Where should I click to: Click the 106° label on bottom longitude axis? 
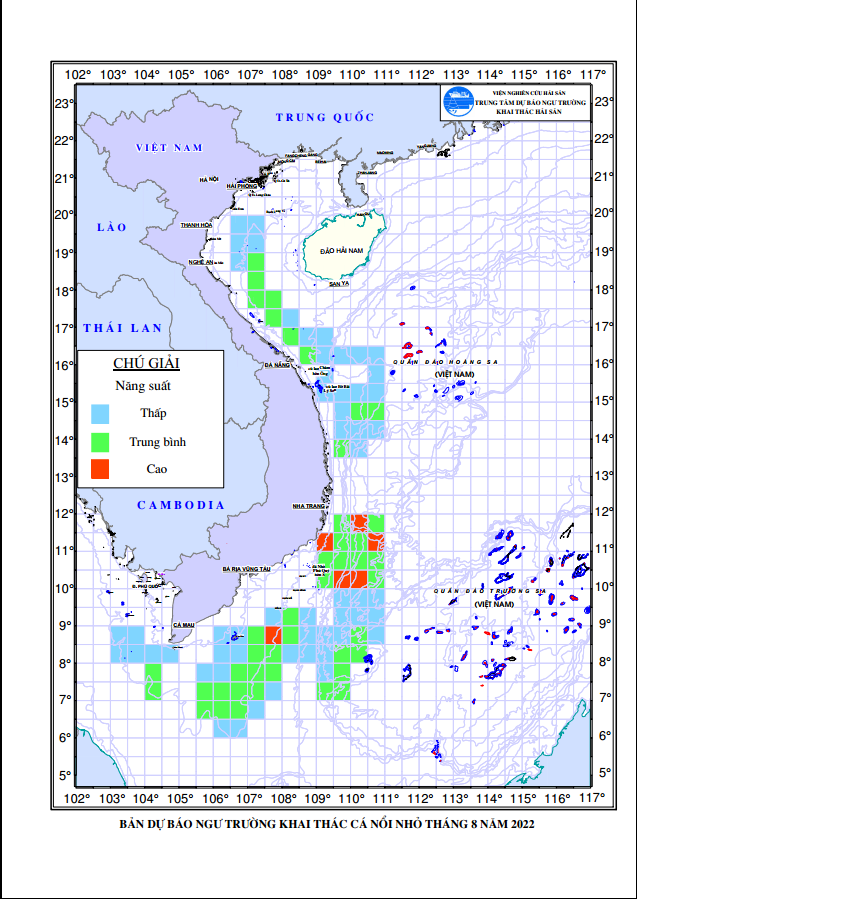pos(215,798)
